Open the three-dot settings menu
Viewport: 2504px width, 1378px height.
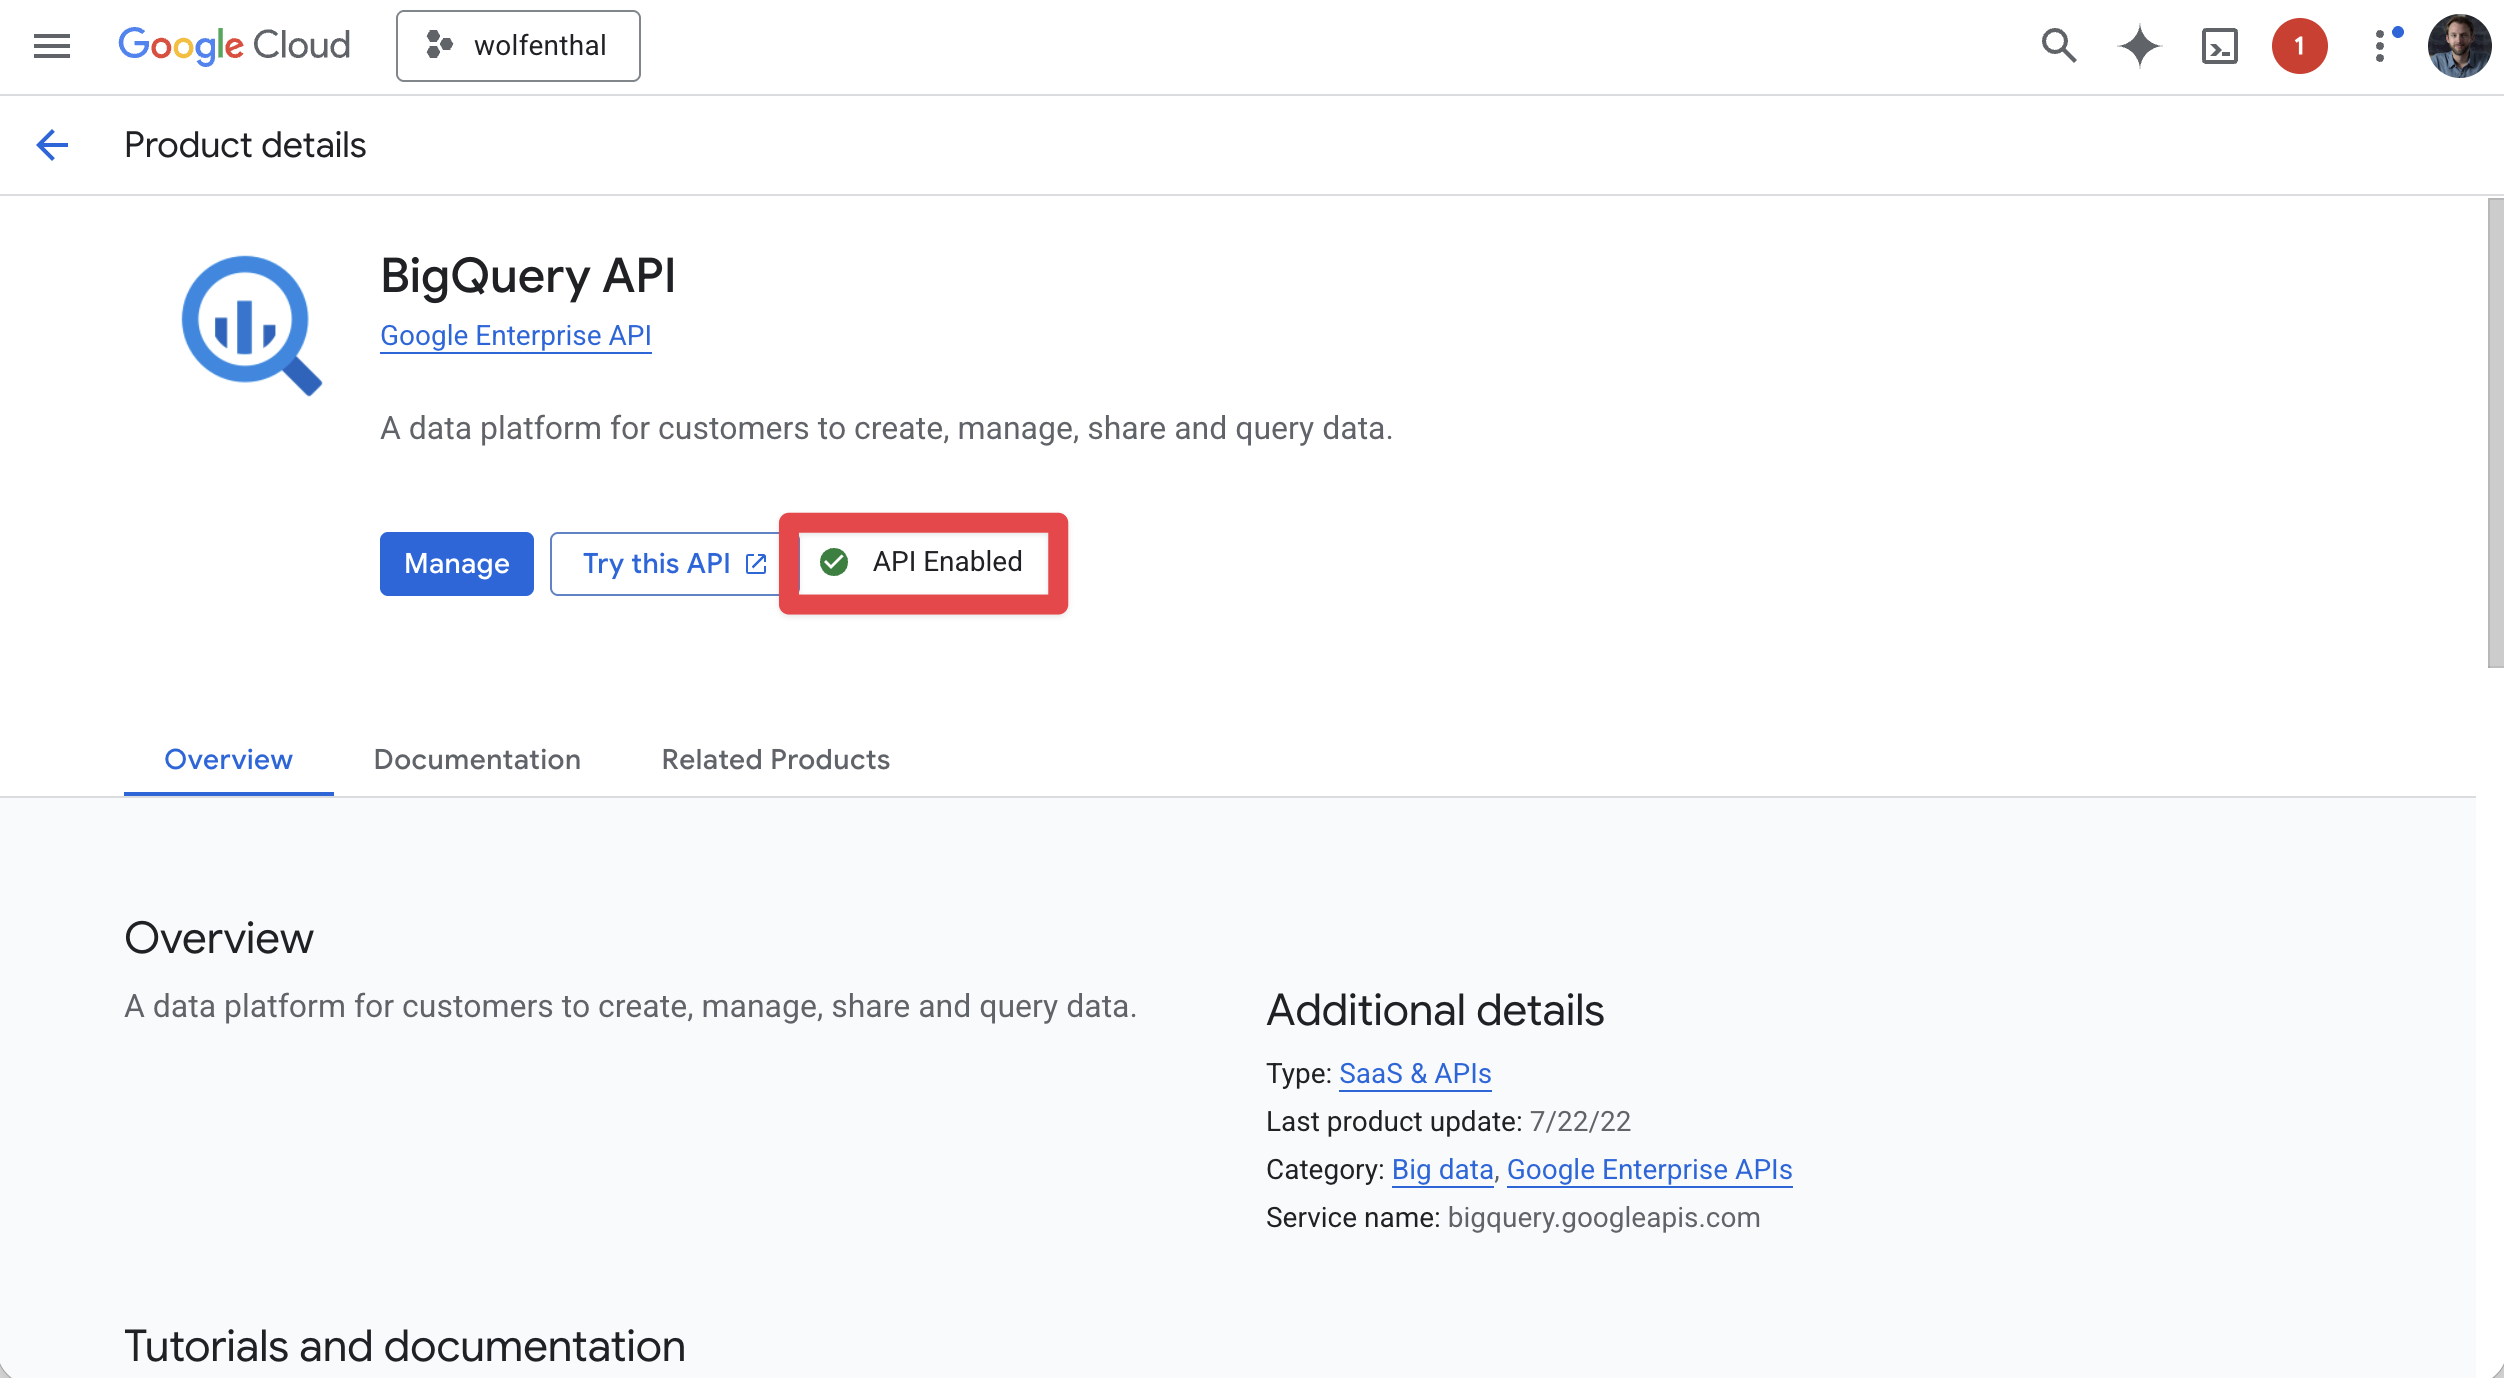(x=2380, y=46)
